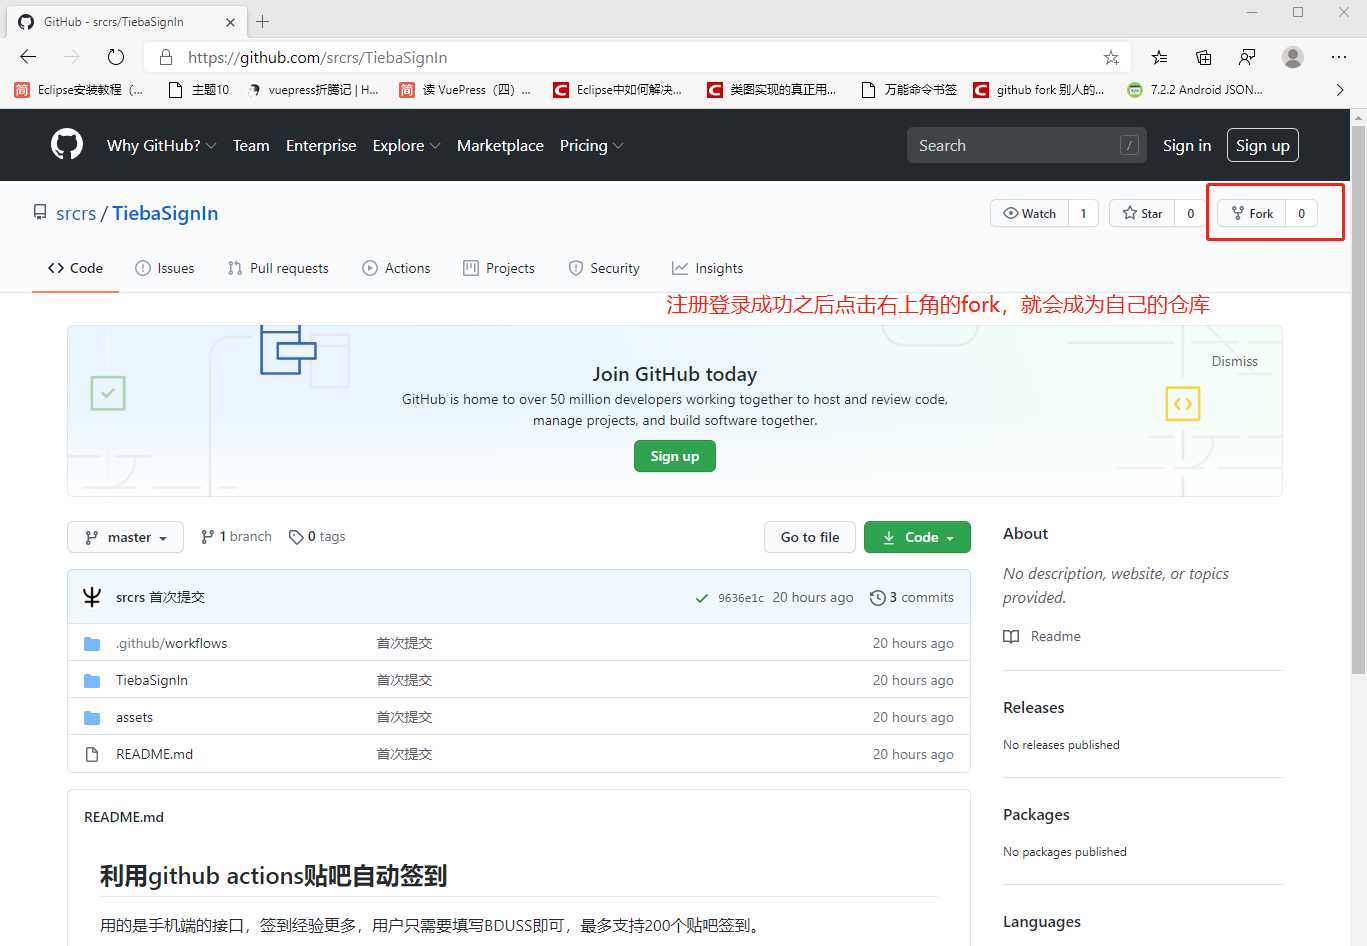This screenshot has height=946, width=1367.
Task: Go back with browser back arrow
Action: pyautogui.click(x=28, y=57)
